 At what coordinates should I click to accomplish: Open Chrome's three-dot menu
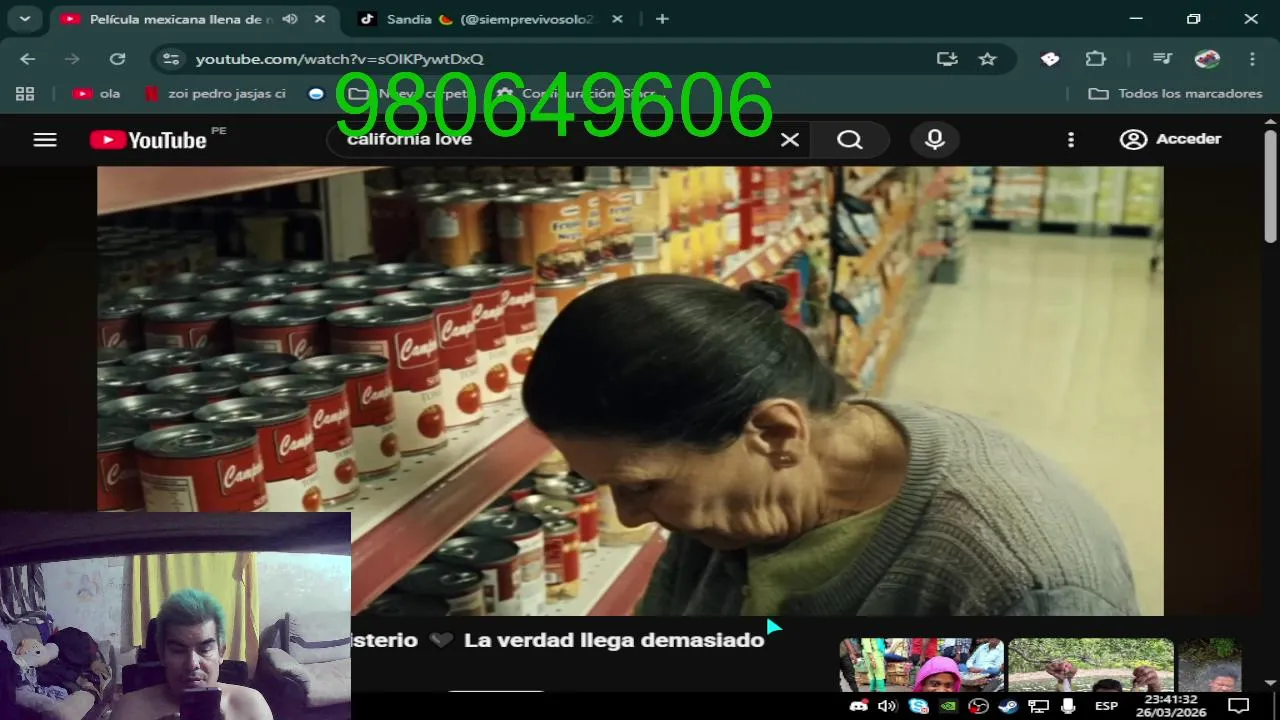pyautogui.click(x=1252, y=59)
